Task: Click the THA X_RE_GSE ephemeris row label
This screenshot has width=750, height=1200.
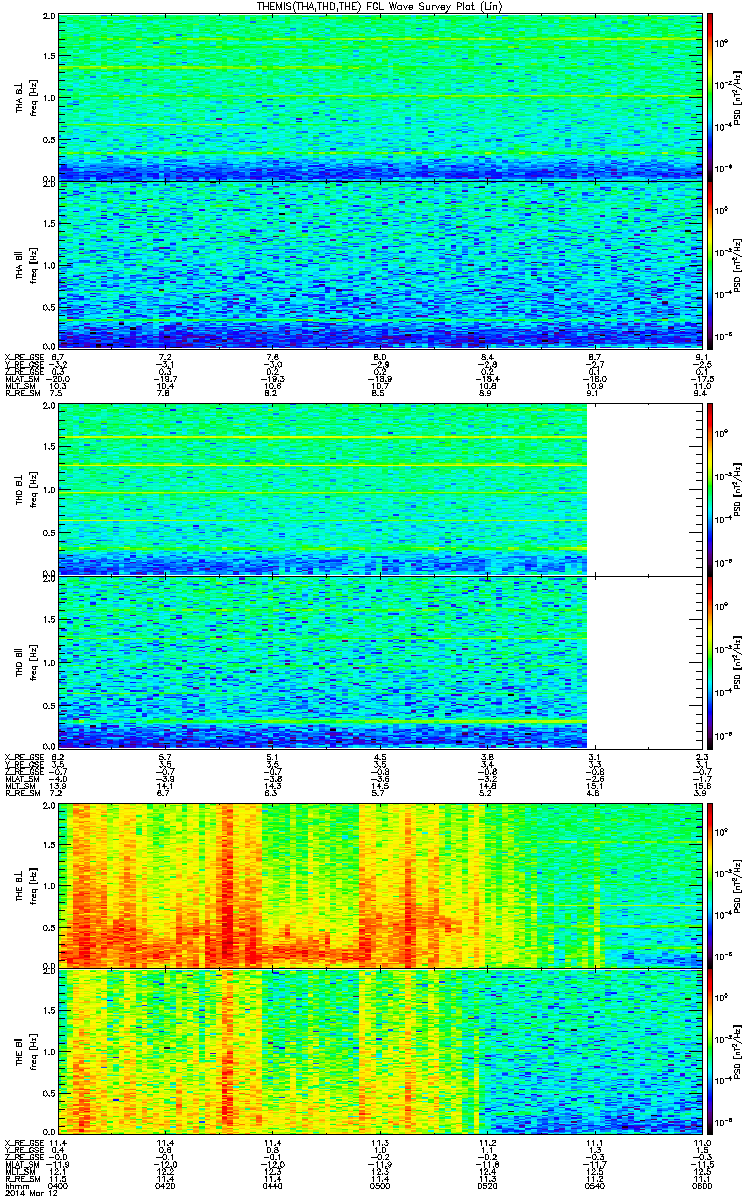Action: pos(24,357)
